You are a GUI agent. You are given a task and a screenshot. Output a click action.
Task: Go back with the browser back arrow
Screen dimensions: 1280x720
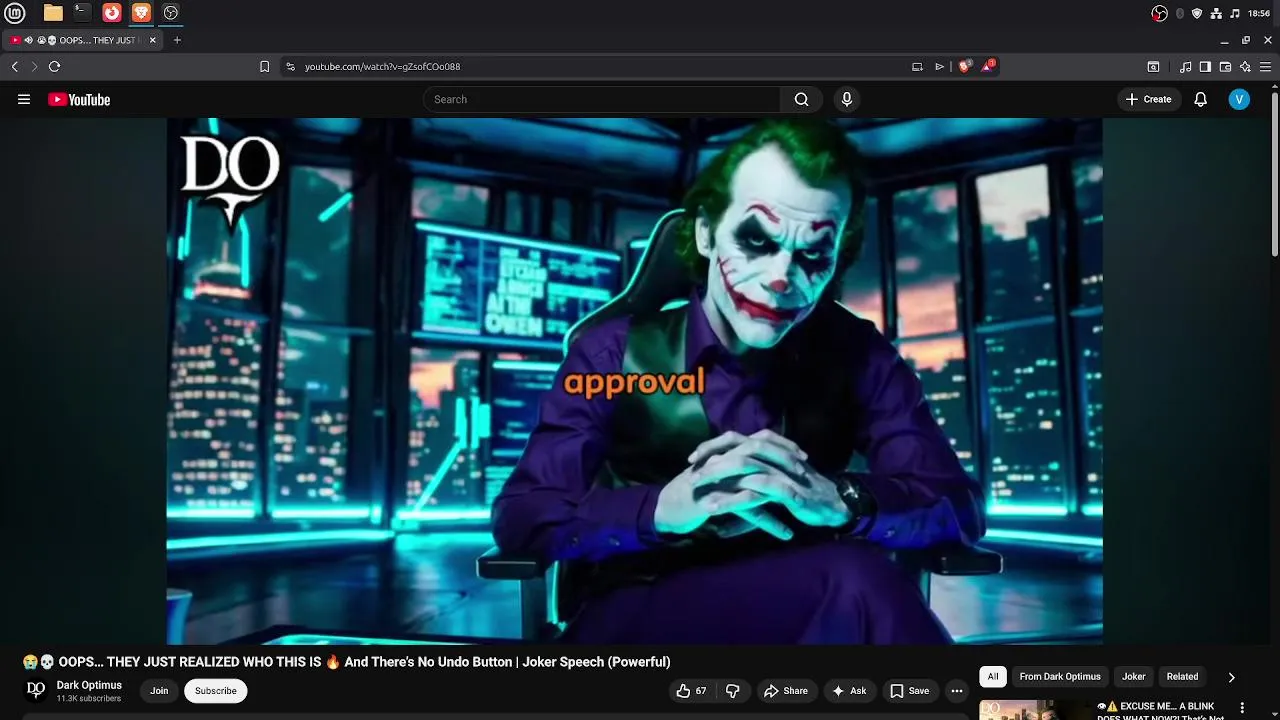coord(15,66)
